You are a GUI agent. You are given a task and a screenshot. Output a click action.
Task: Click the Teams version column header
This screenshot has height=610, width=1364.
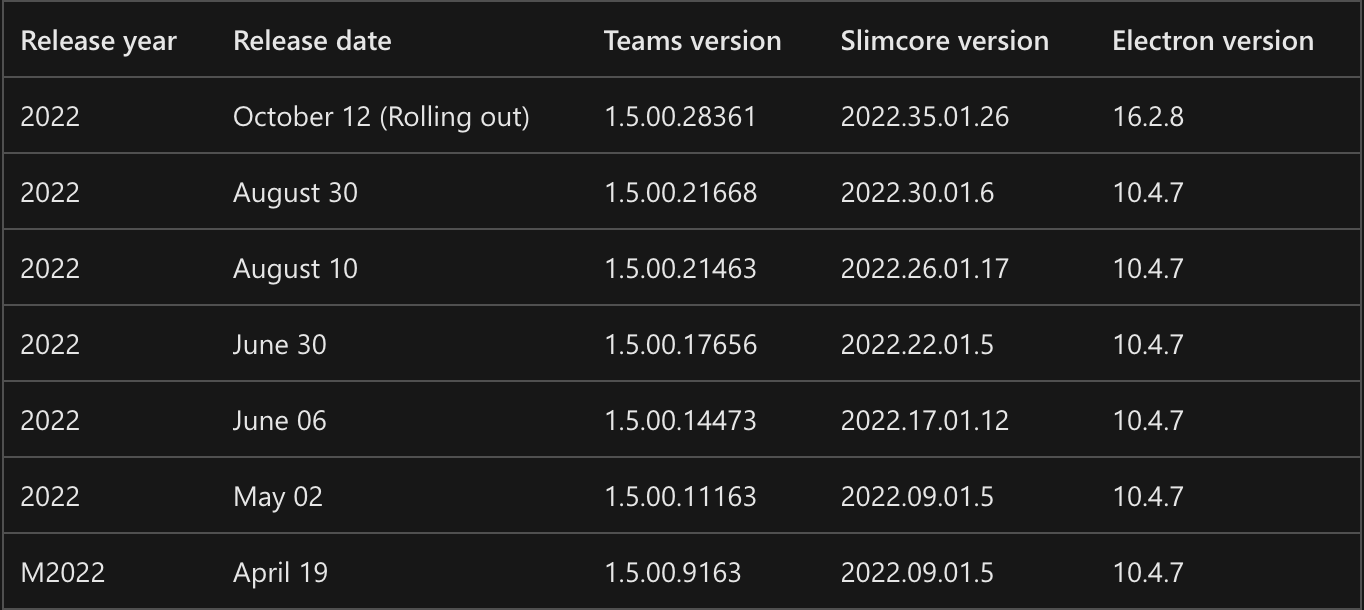click(692, 41)
